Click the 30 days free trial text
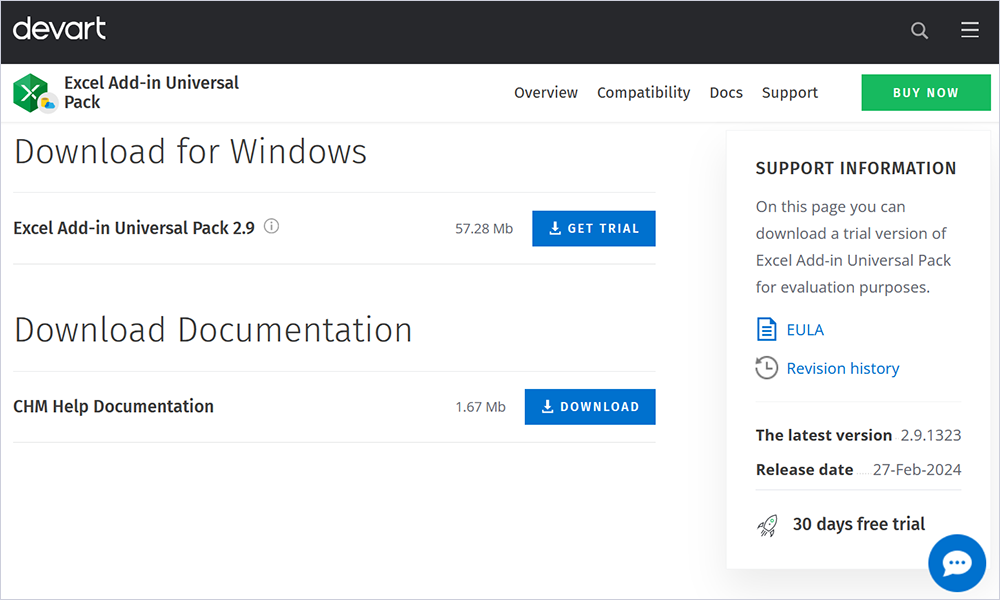Viewport: 1000px width, 600px height. coord(858,524)
